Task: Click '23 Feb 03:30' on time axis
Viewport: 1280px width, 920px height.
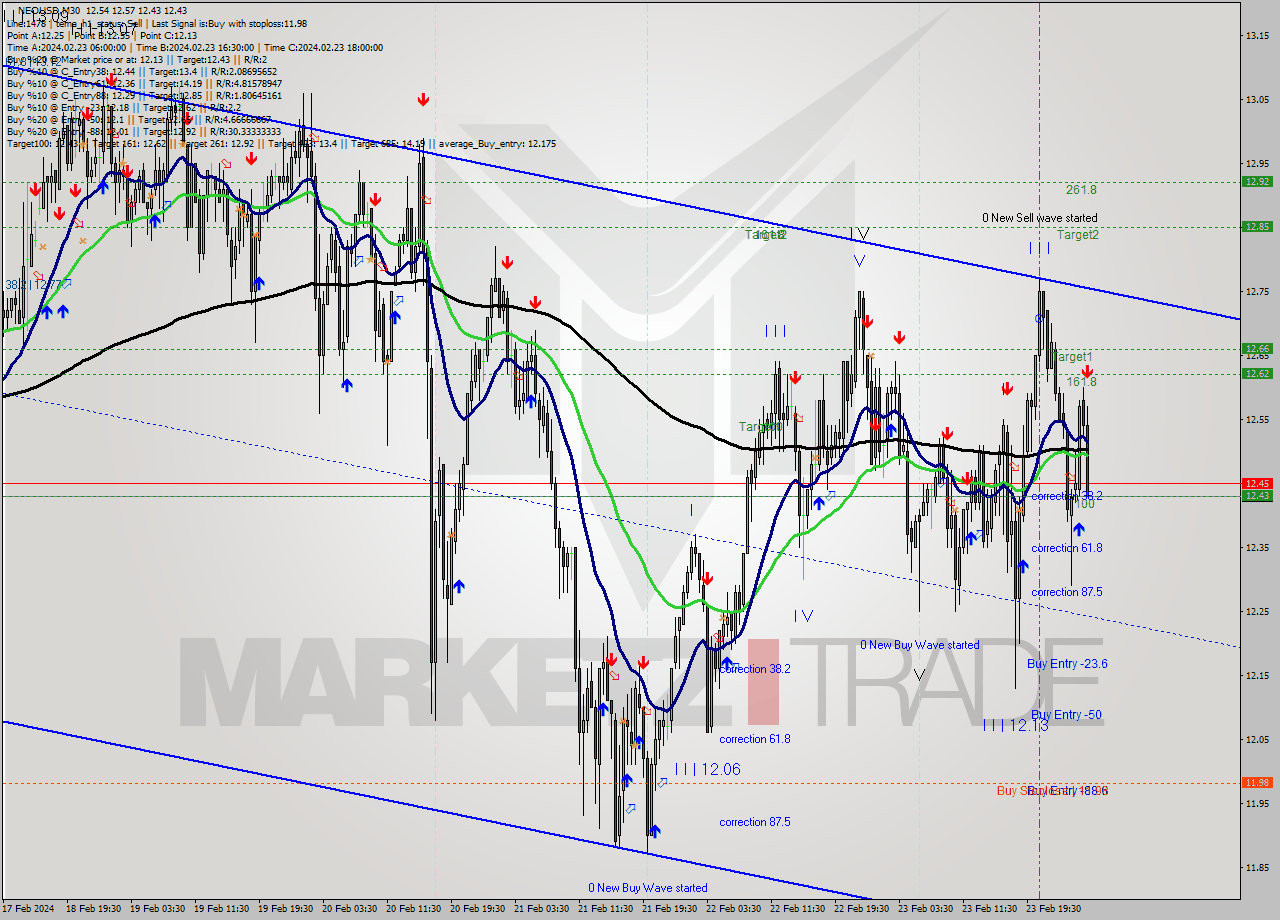Action: point(926,909)
